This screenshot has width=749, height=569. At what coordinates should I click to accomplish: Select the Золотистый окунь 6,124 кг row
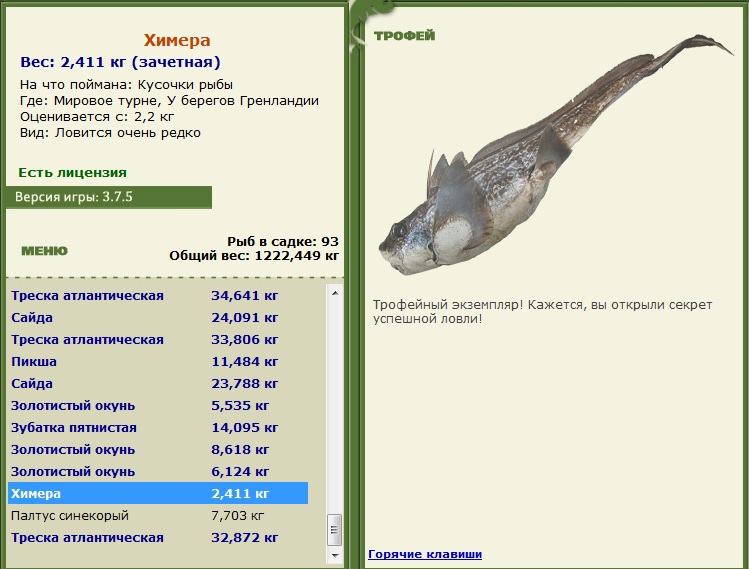tap(158, 472)
